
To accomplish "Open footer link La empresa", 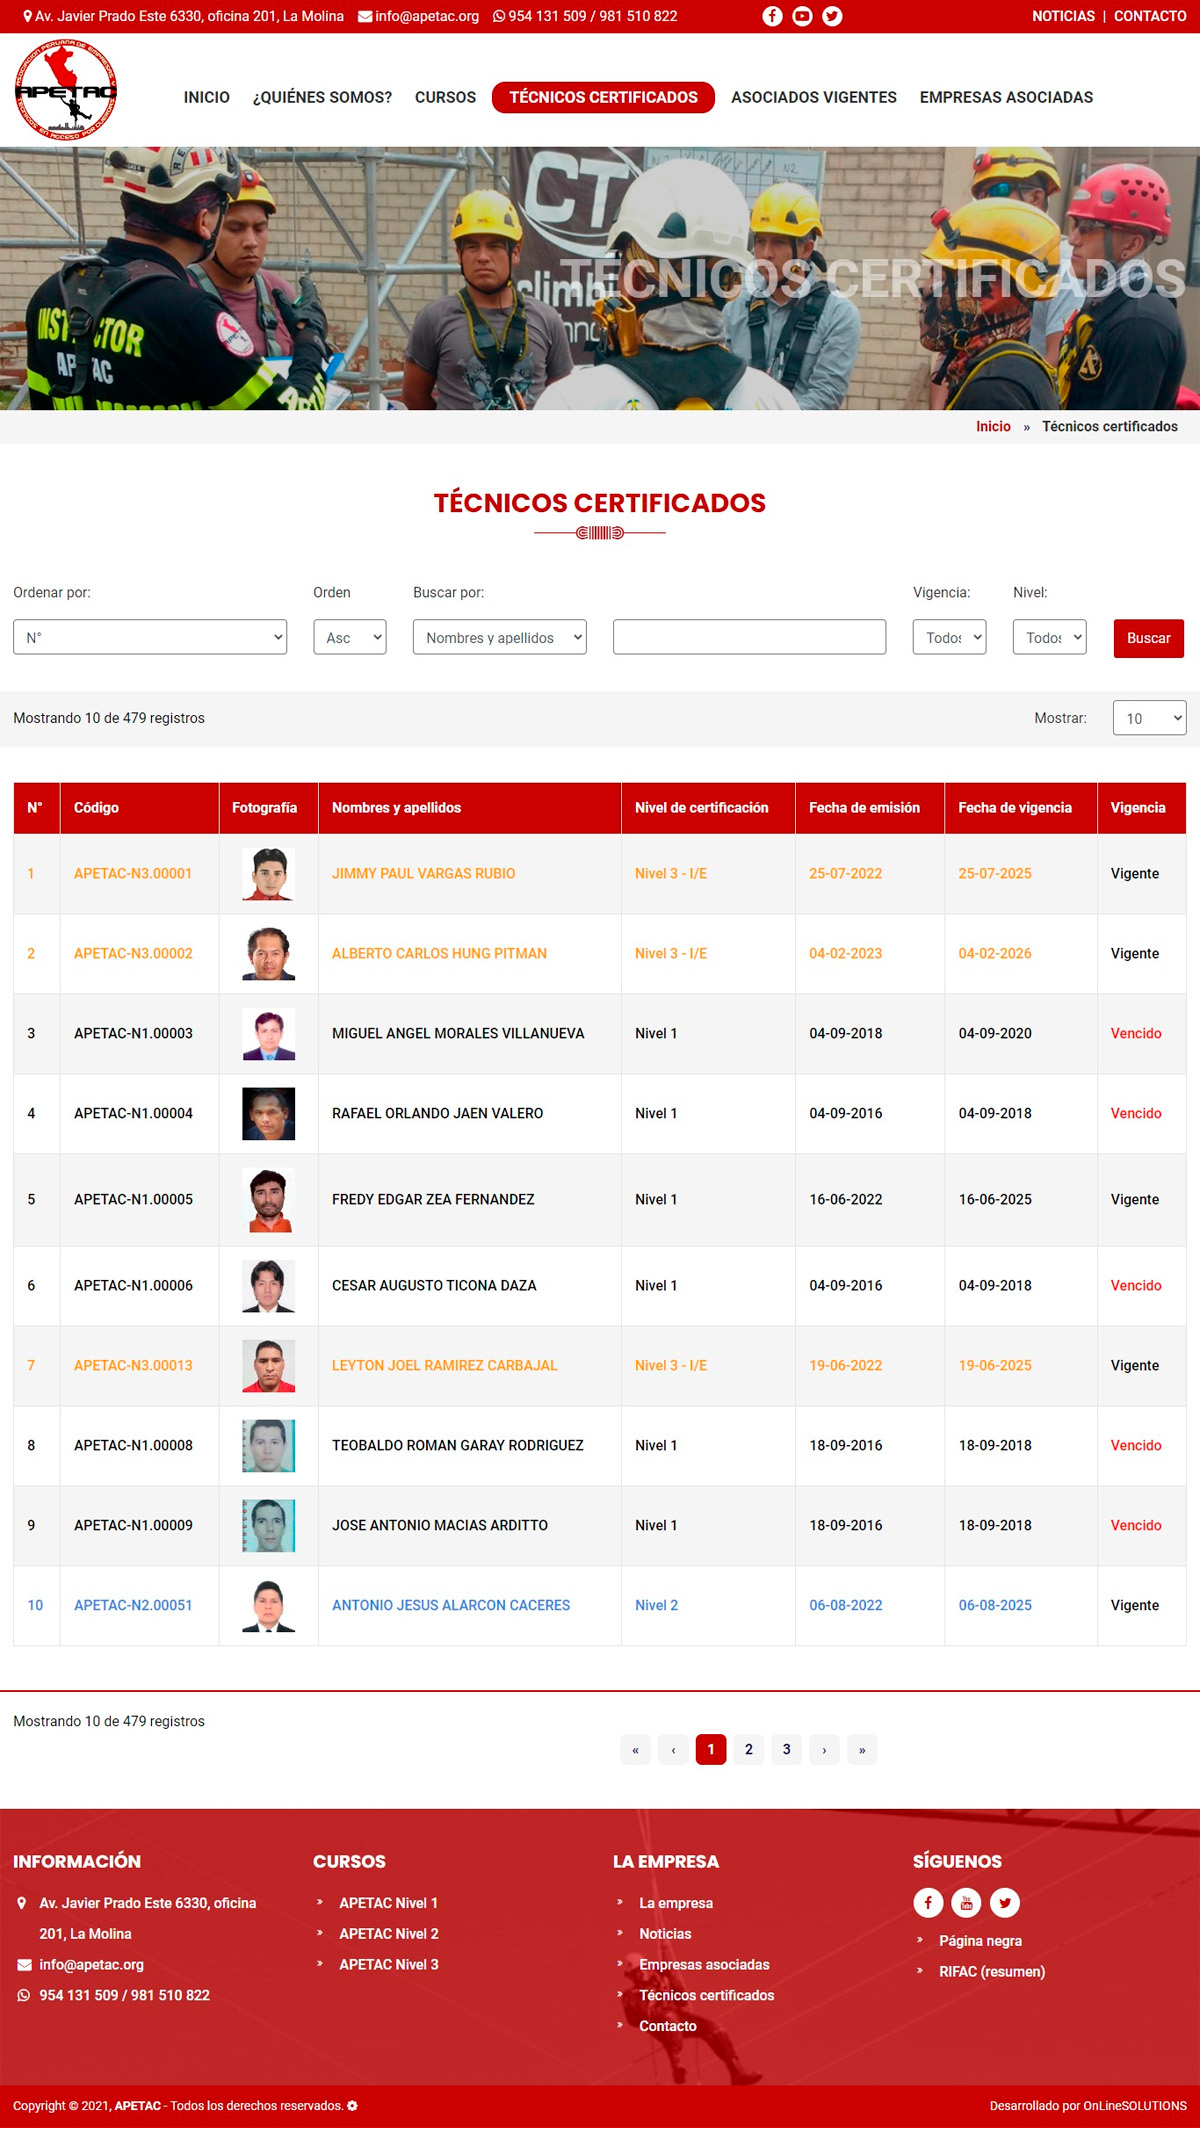I will (x=676, y=1903).
